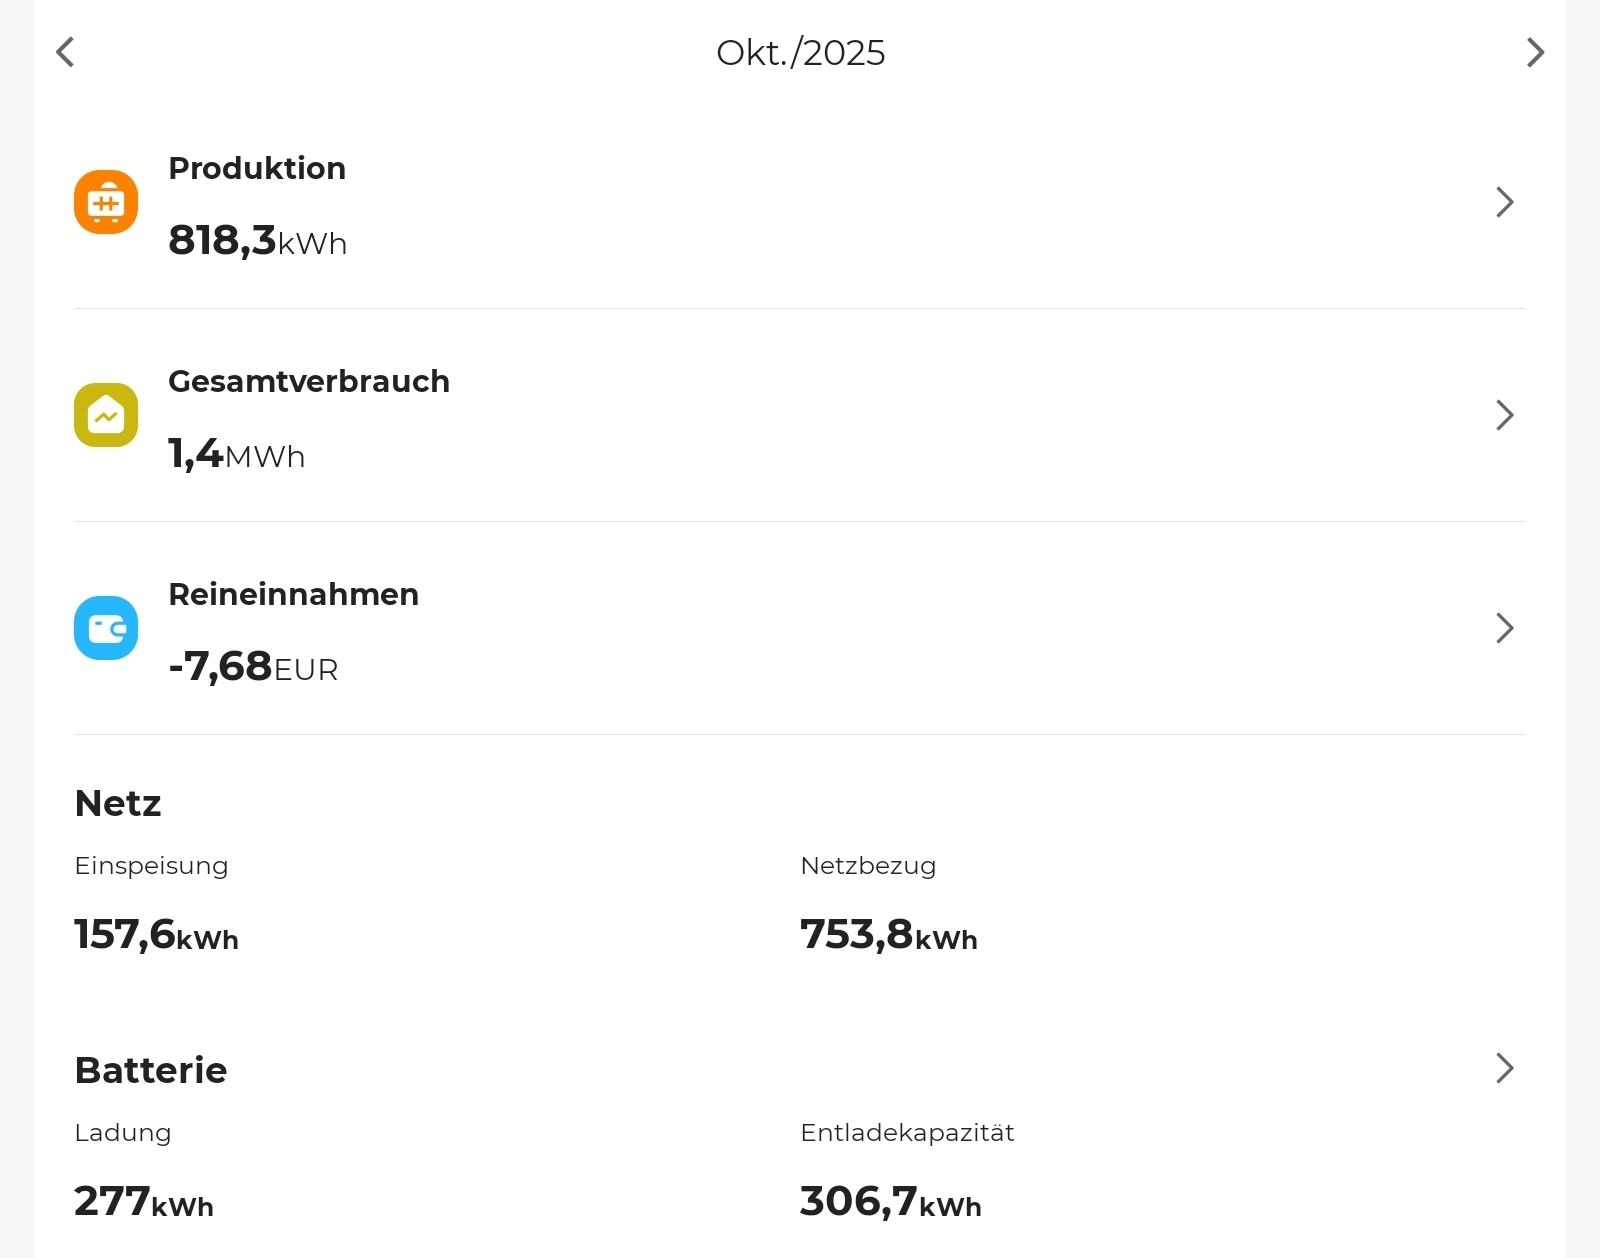The height and width of the screenshot is (1258, 1600).
Task: Click the blue Reineinnahmen wallet icon
Action: point(106,628)
